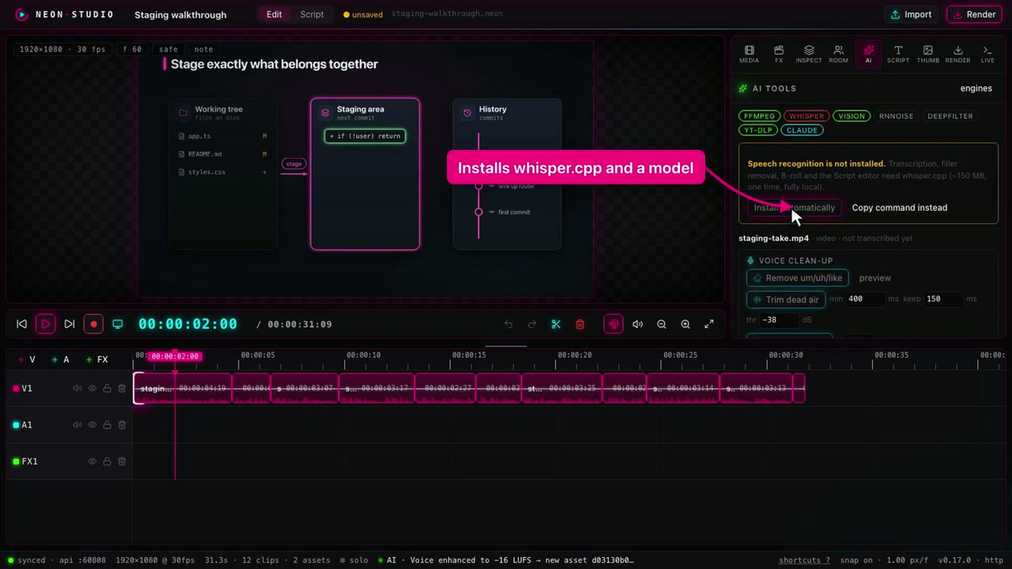This screenshot has width=1012, height=569.
Task: Add a new FX track
Action: coord(97,359)
